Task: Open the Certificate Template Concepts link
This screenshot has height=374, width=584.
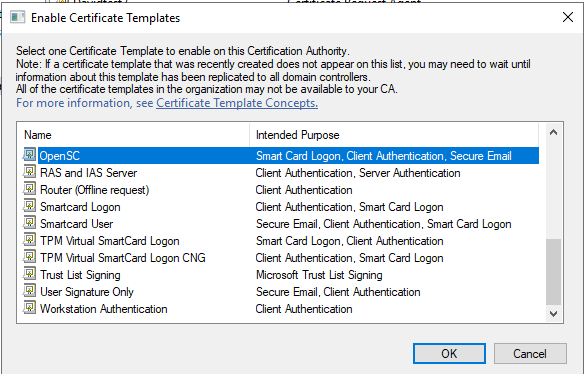Action: 237,103
